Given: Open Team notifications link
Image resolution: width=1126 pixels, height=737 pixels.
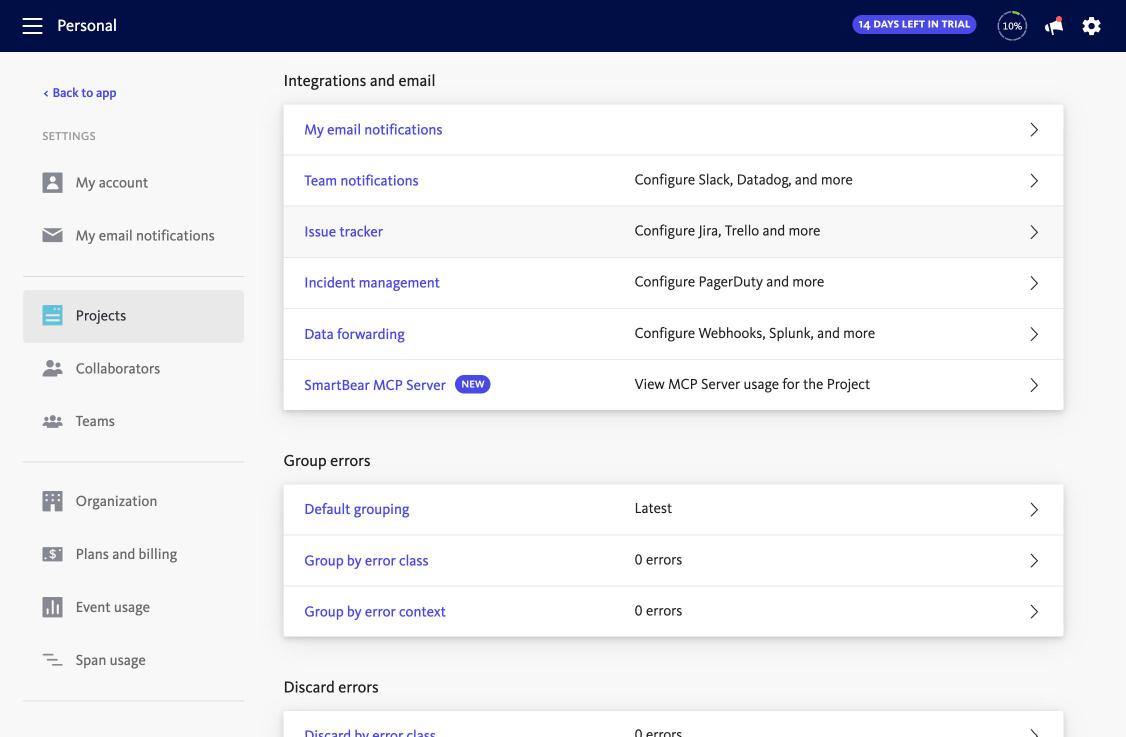Looking at the screenshot, I should click(x=361, y=181).
